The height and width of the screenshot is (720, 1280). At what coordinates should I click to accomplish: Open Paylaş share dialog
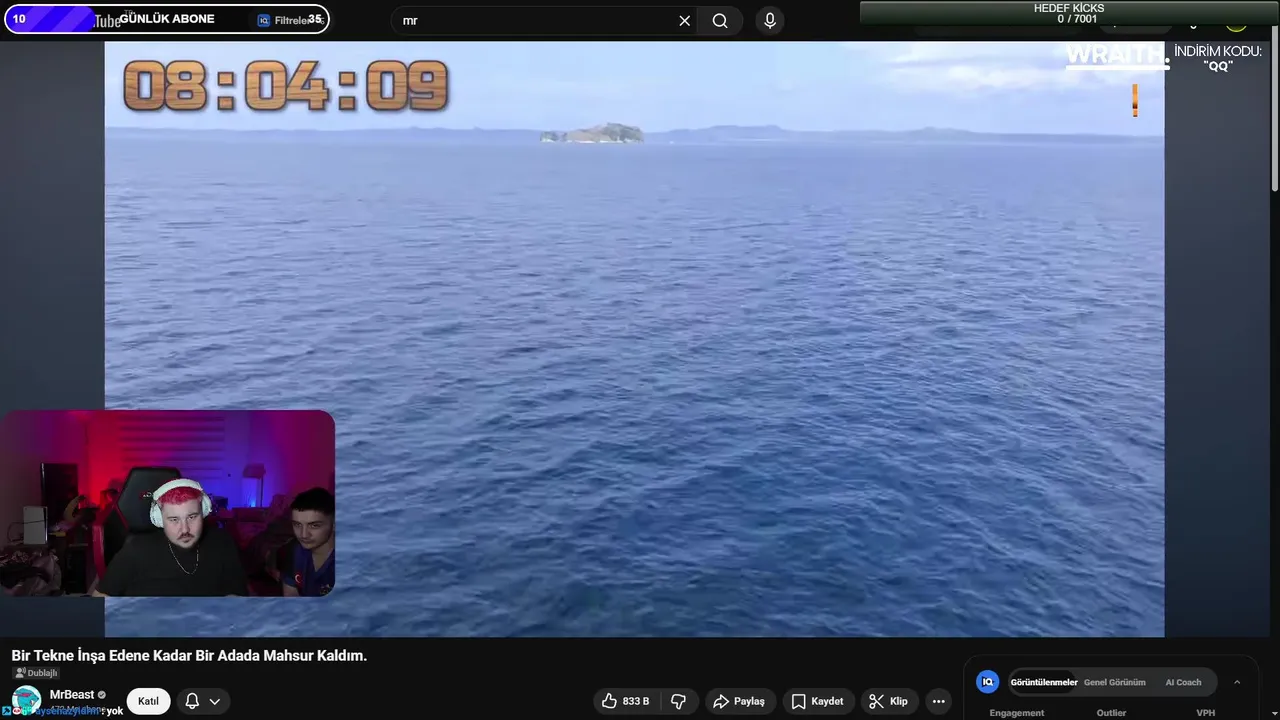(739, 701)
